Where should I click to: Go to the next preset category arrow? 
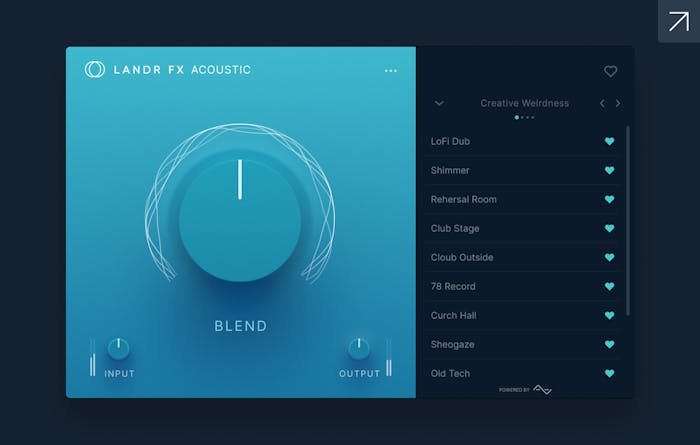pos(618,103)
